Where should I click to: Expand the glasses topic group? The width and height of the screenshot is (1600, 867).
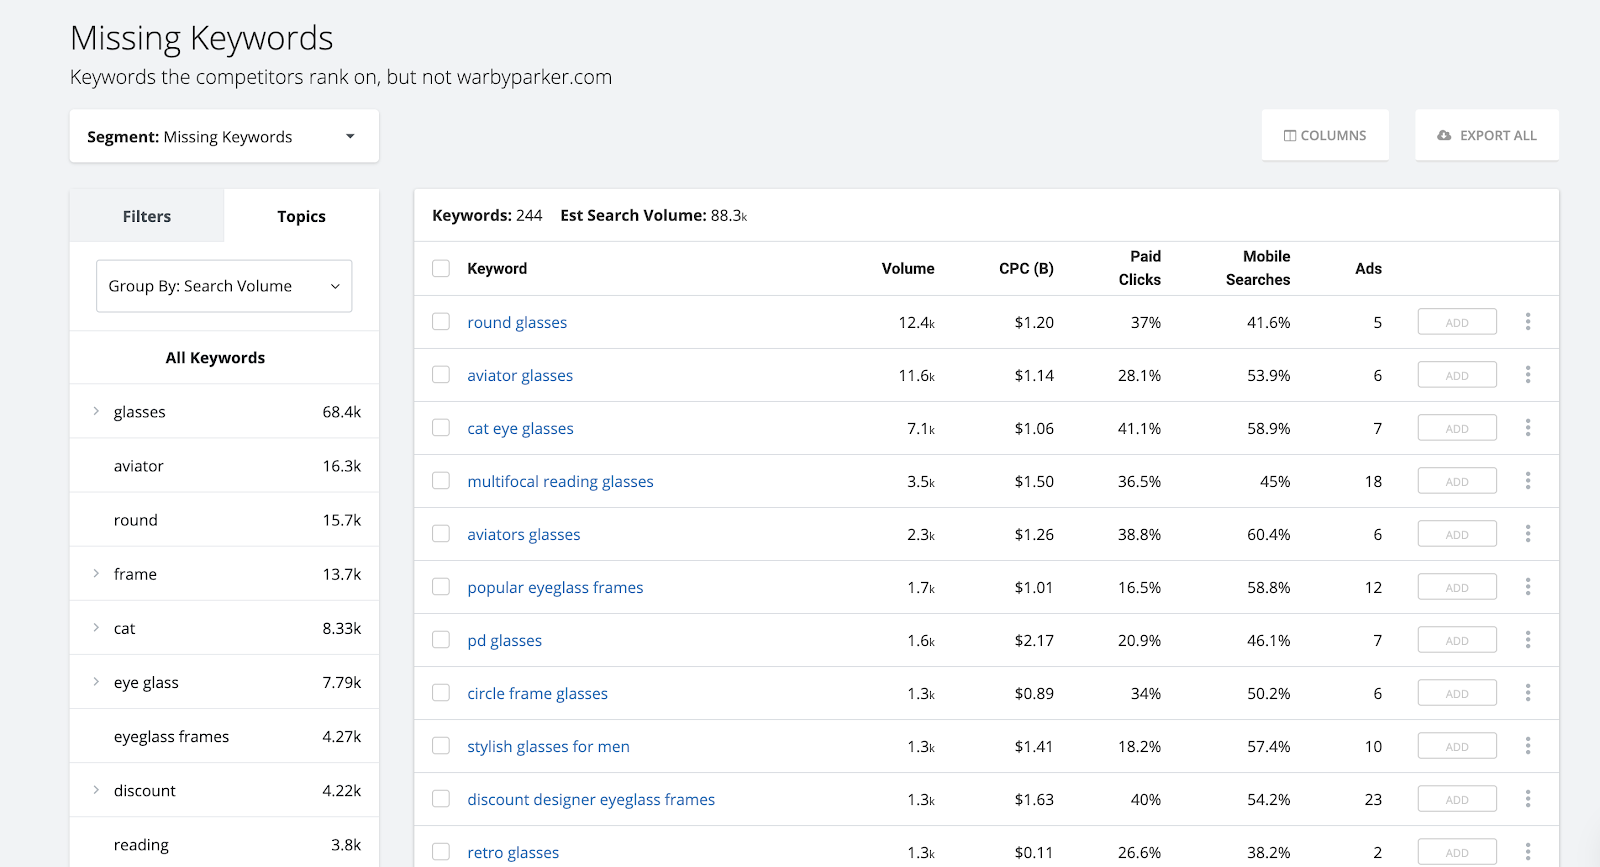click(x=96, y=411)
